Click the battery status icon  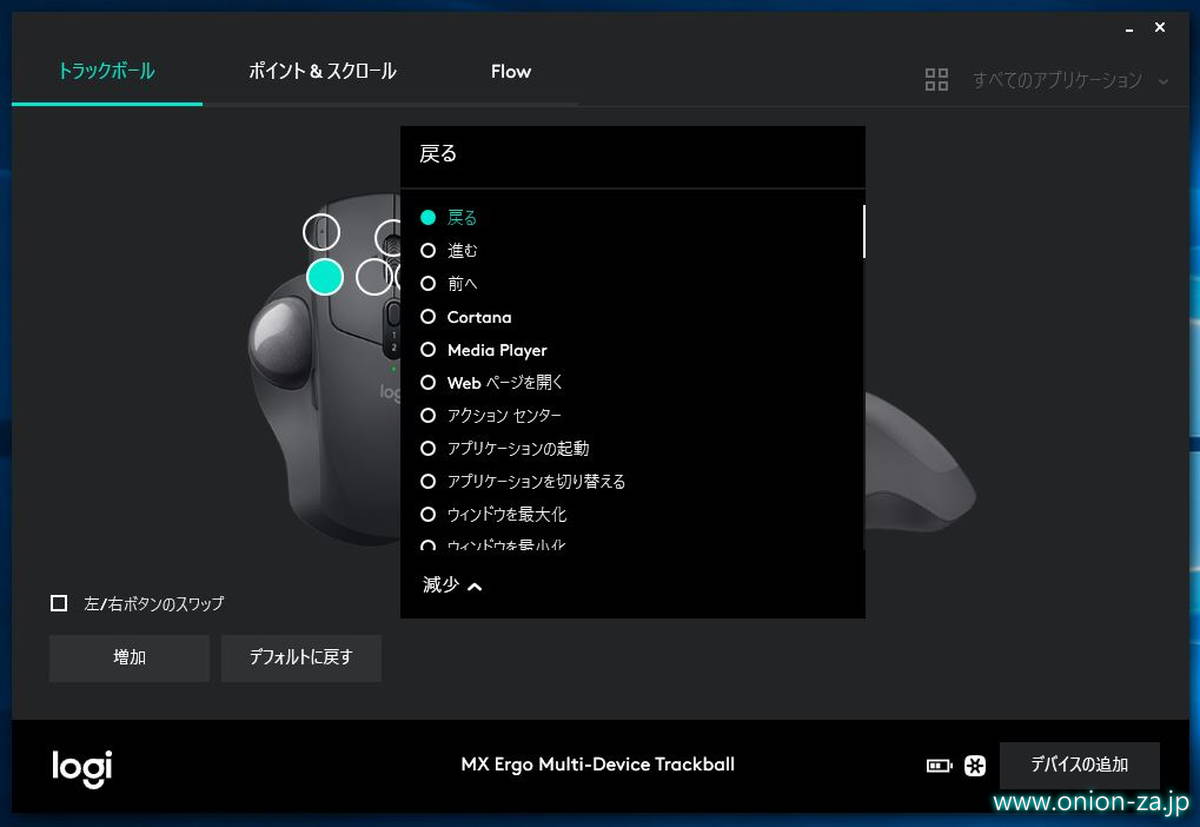(x=939, y=766)
